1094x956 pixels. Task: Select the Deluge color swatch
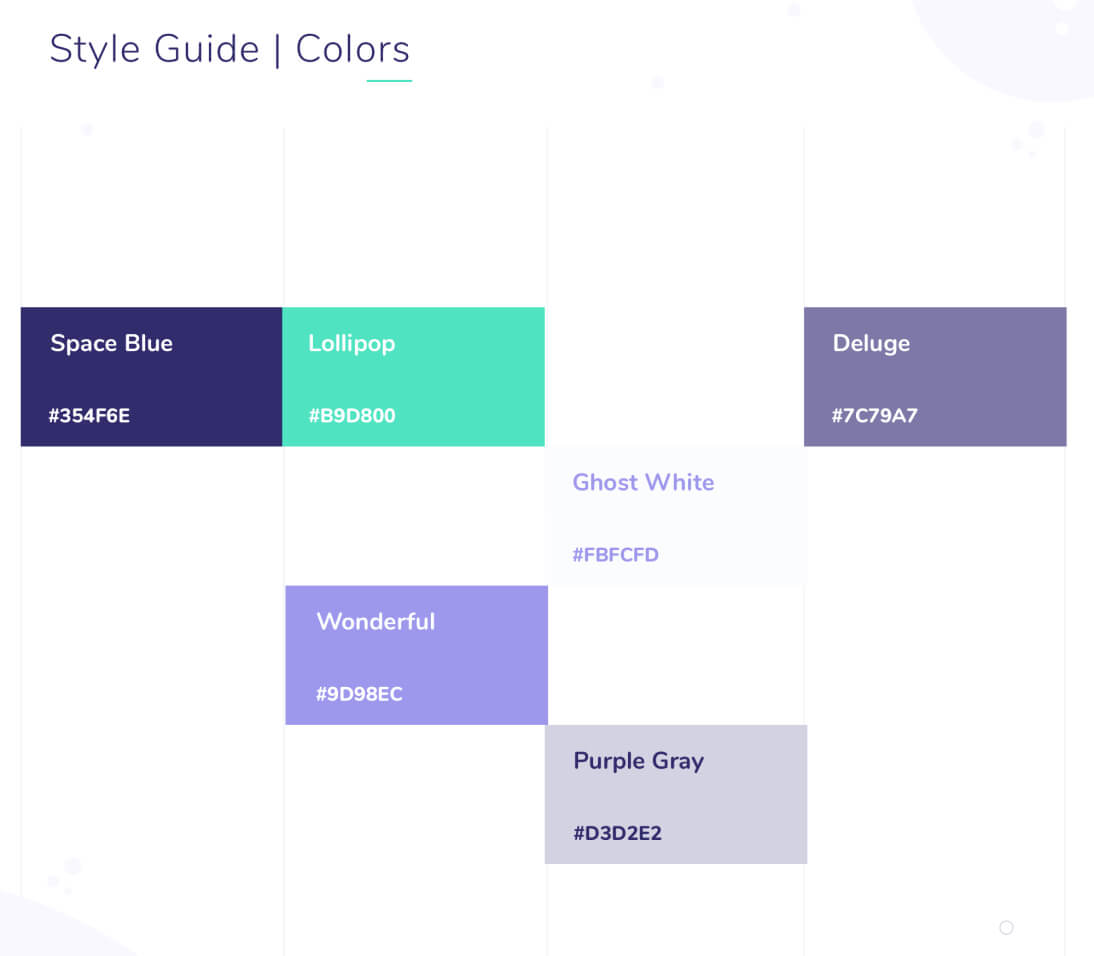click(934, 377)
